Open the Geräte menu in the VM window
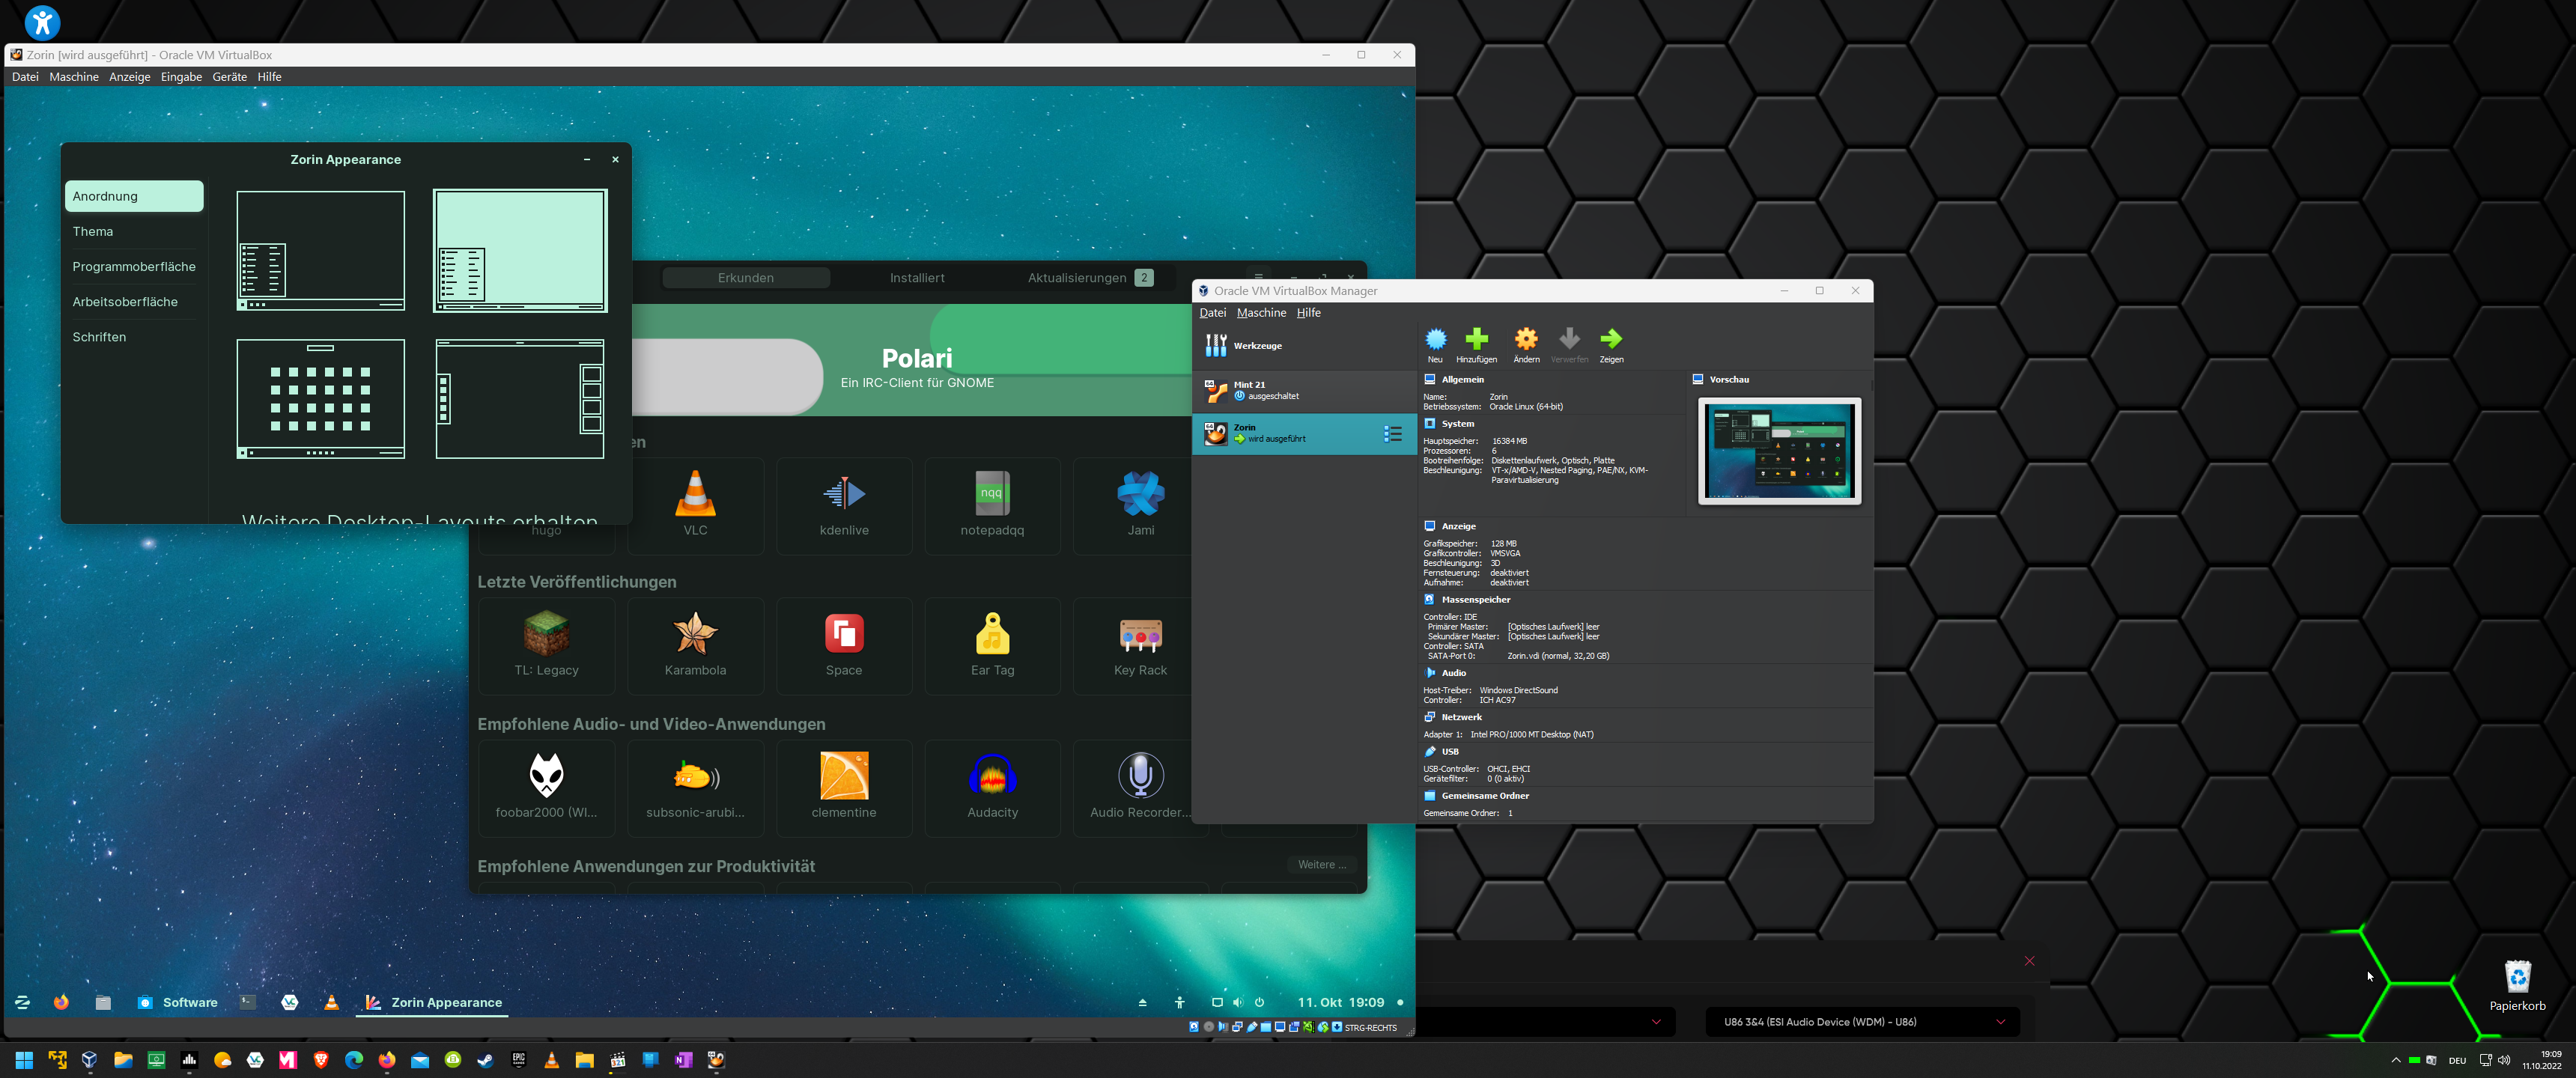2576x1078 pixels. pos(229,77)
